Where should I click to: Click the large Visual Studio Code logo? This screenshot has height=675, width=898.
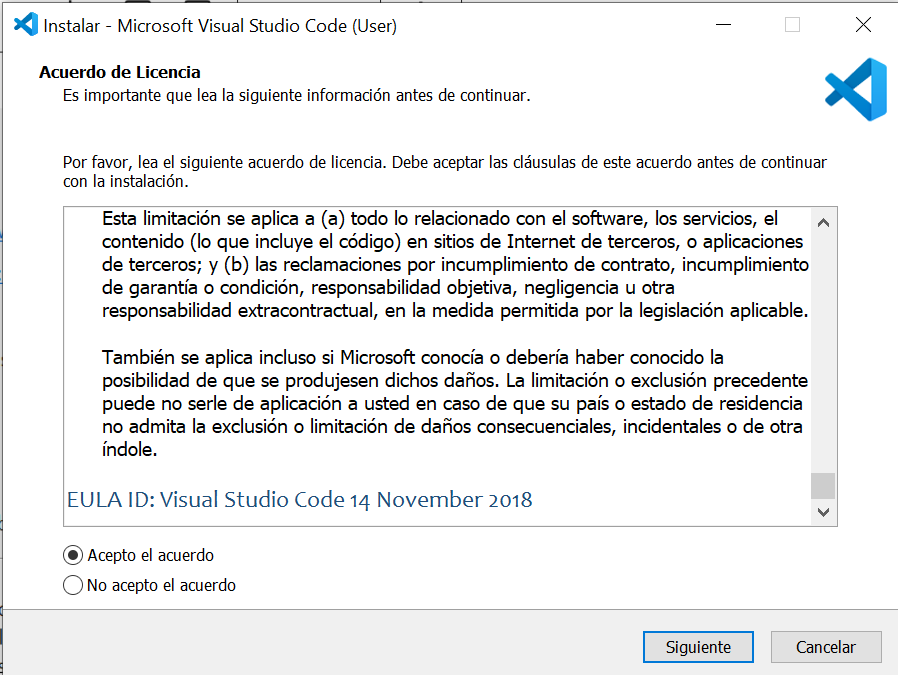[855, 89]
